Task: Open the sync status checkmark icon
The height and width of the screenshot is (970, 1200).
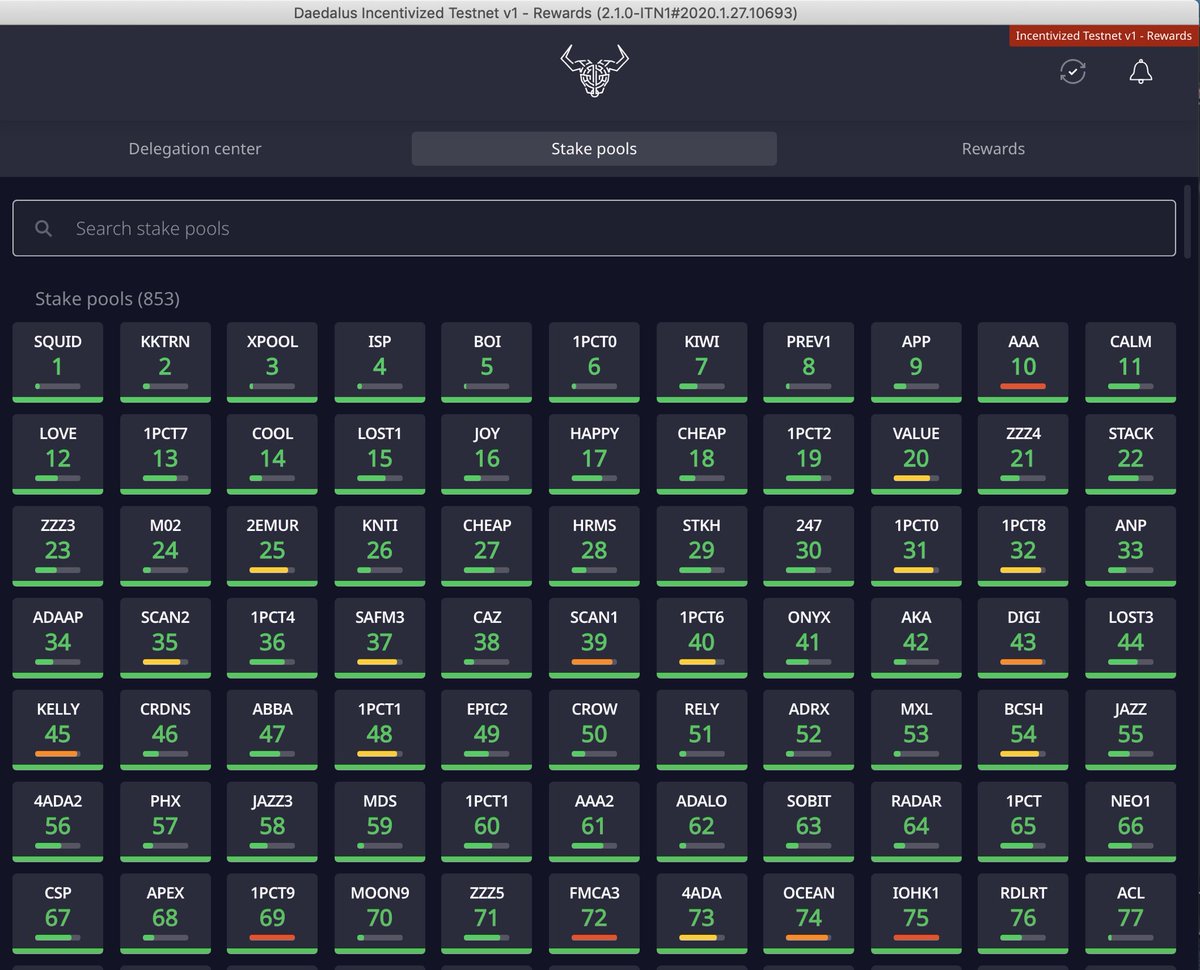Action: pos(1073,72)
